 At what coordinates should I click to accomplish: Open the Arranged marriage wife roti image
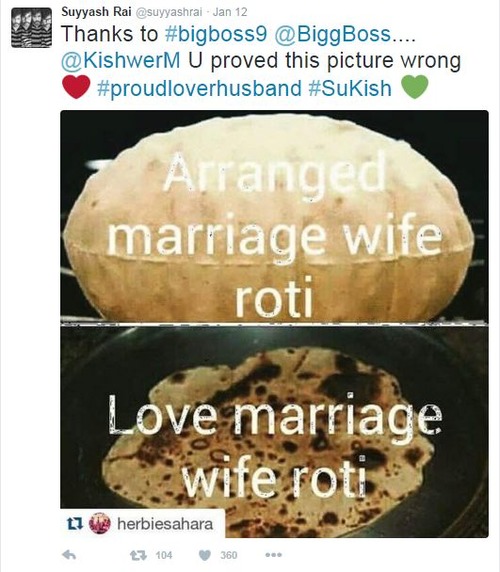[274, 216]
